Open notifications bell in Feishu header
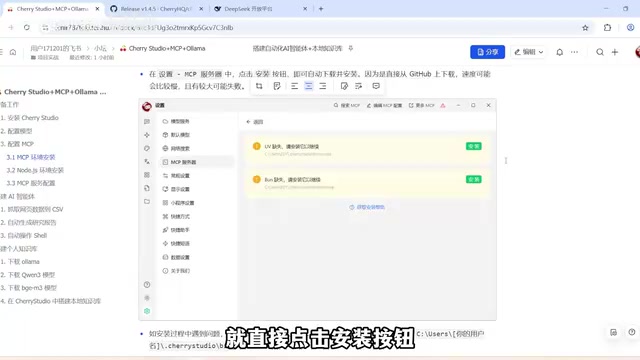The image size is (640, 360). coord(560,52)
